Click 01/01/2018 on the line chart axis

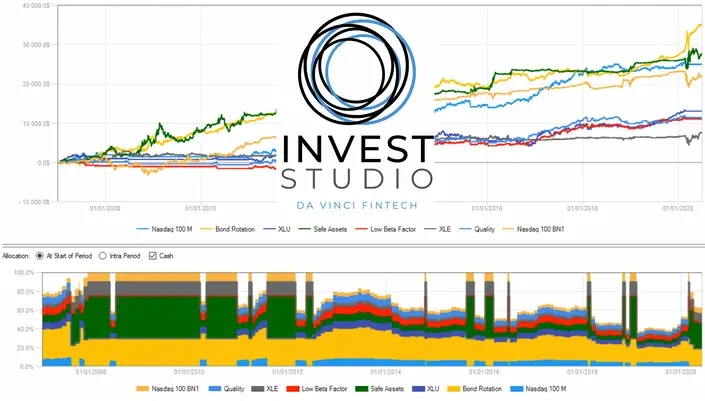[x=582, y=209]
